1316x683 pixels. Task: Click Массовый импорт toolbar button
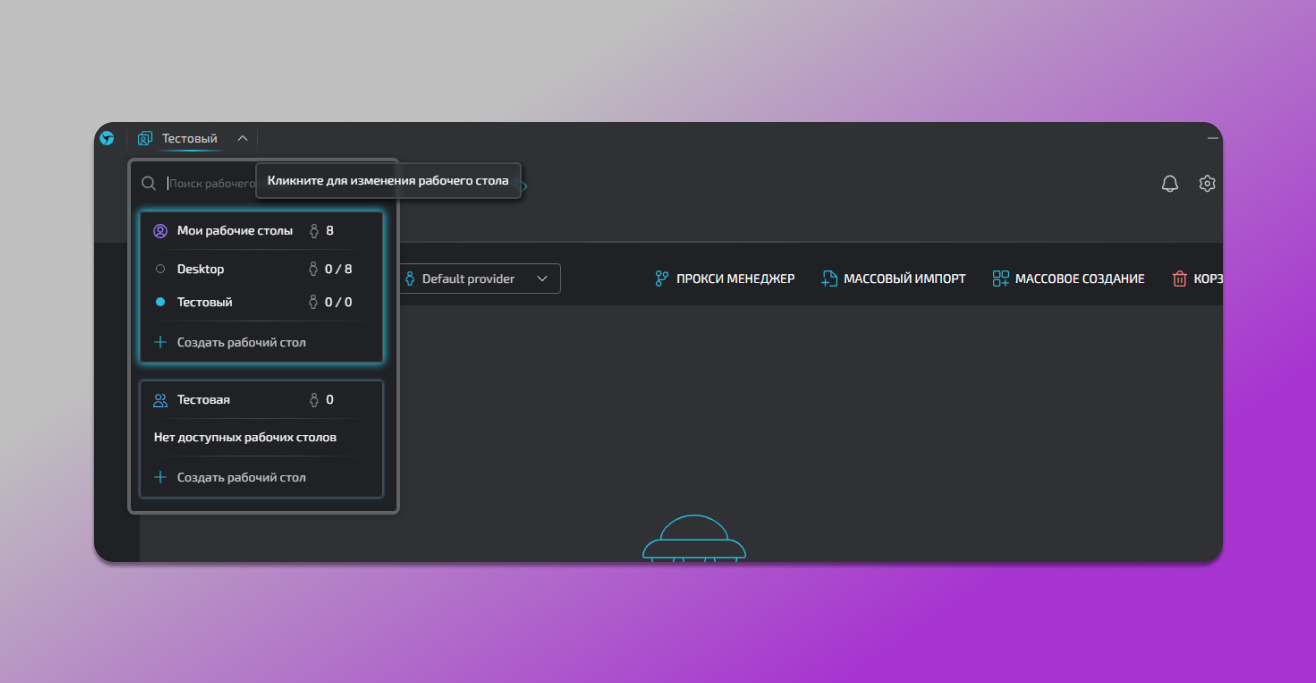pyautogui.click(x=893, y=279)
